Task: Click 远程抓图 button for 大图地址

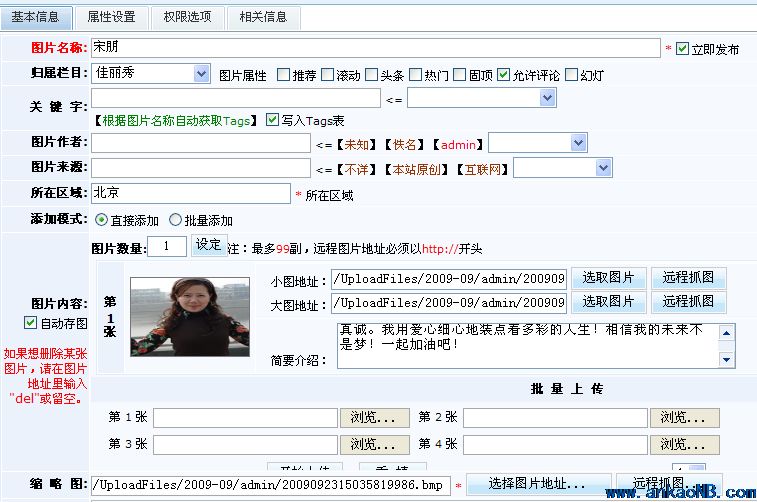Action: click(x=688, y=302)
